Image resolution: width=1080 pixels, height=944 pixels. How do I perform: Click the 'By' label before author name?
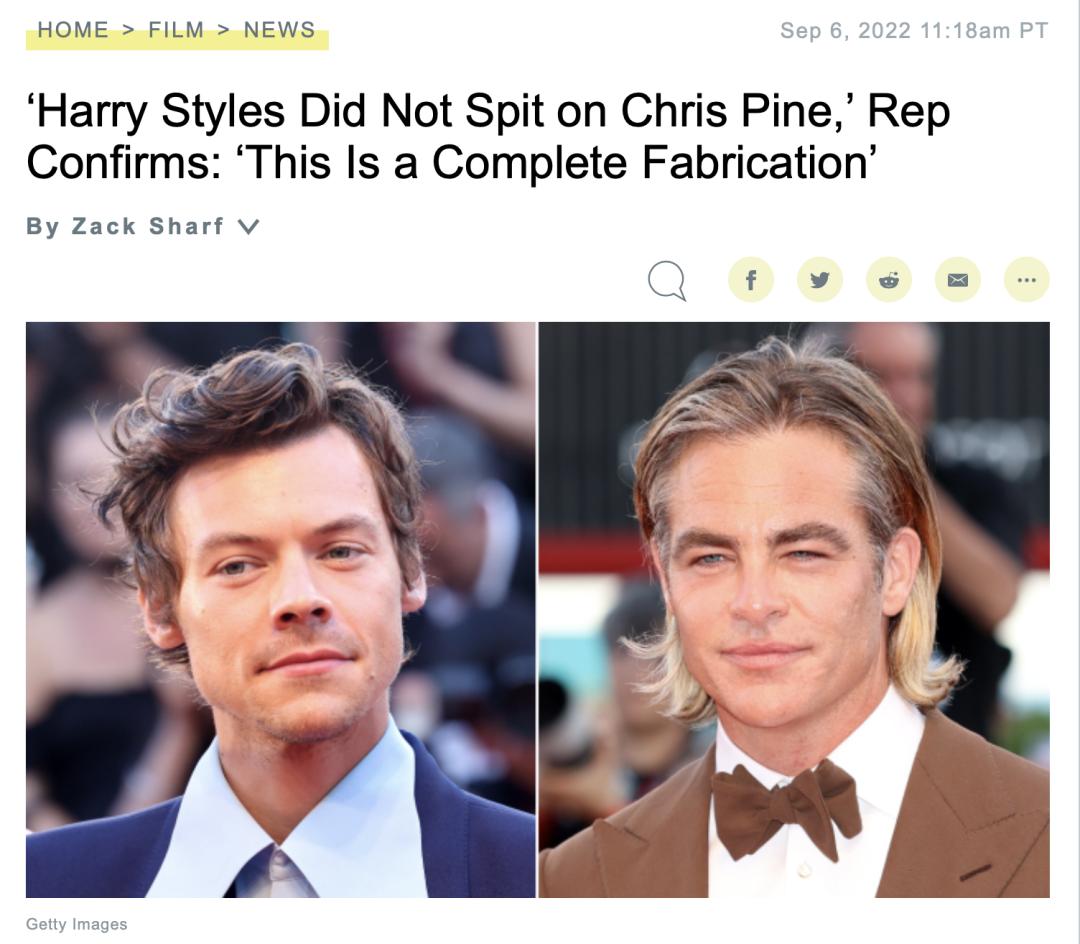(x=43, y=227)
